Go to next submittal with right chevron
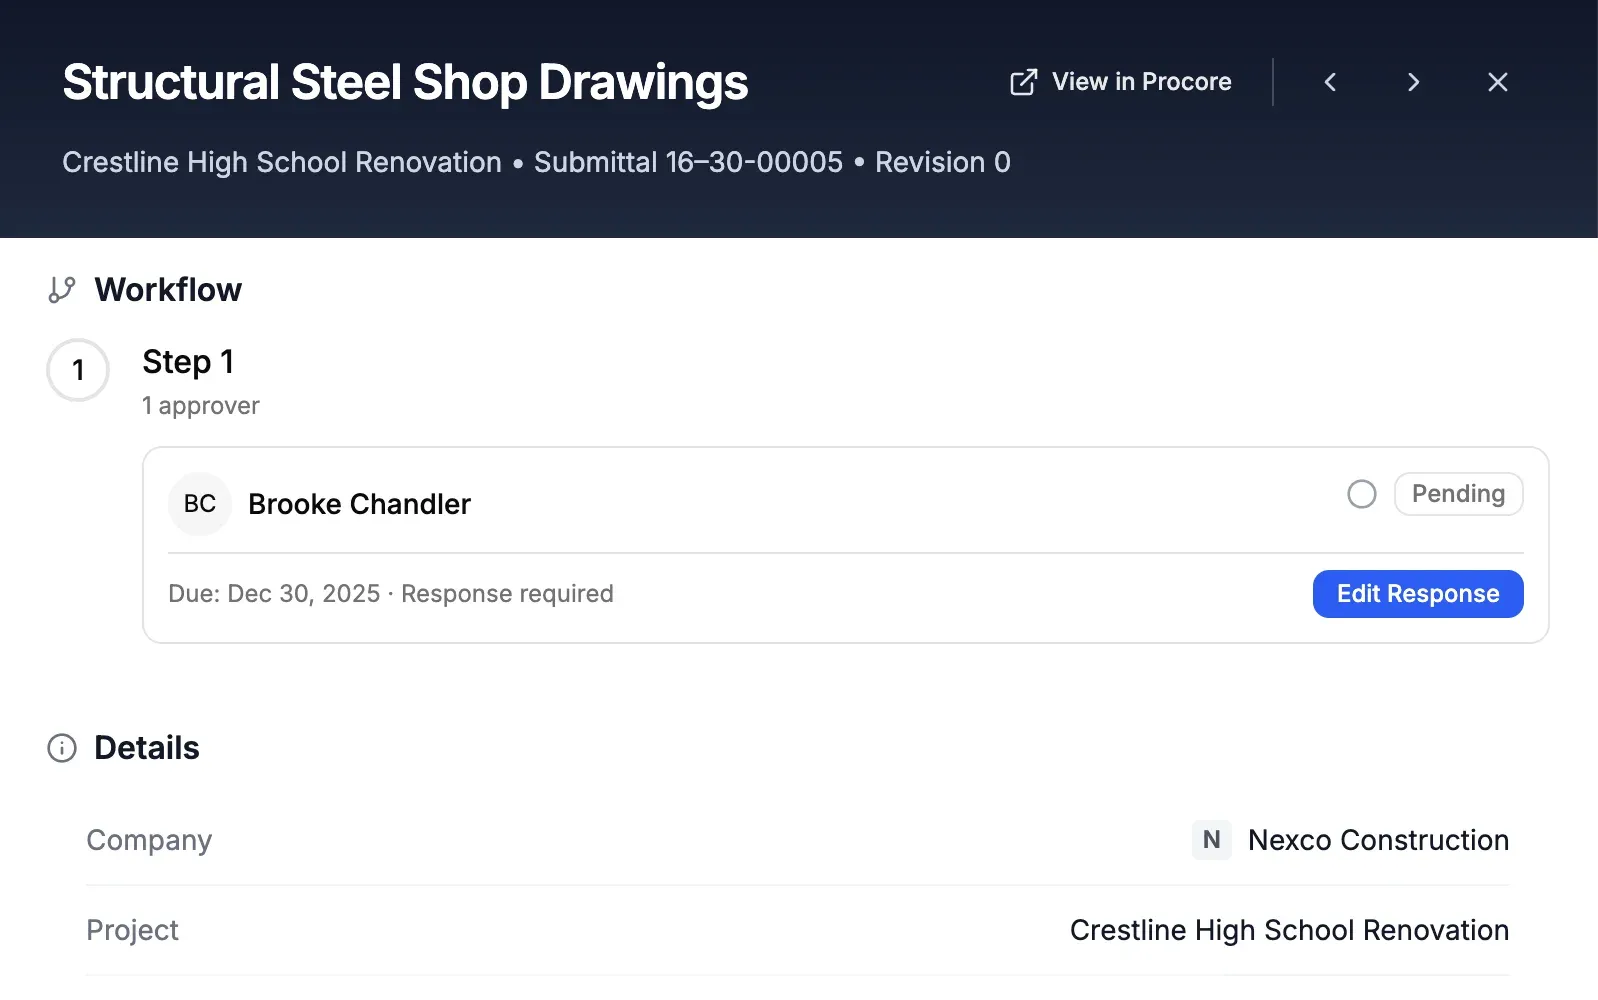The width and height of the screenshot is (1598, 1000). [1413, 82]
